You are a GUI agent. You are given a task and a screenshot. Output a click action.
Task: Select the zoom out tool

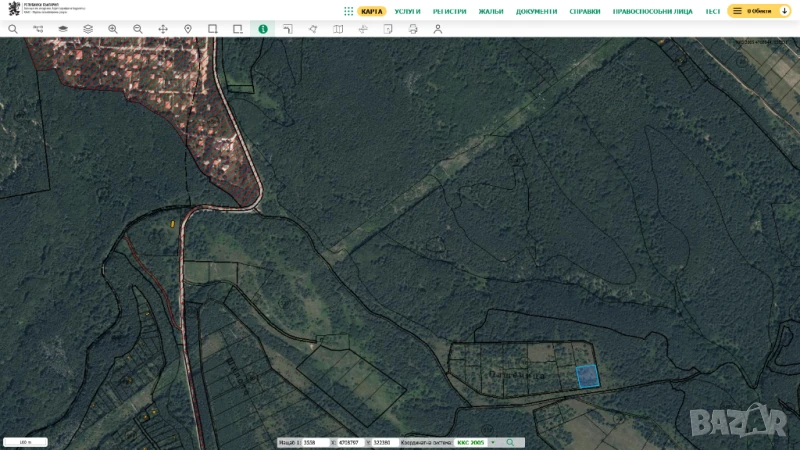(x=138, y=29)
